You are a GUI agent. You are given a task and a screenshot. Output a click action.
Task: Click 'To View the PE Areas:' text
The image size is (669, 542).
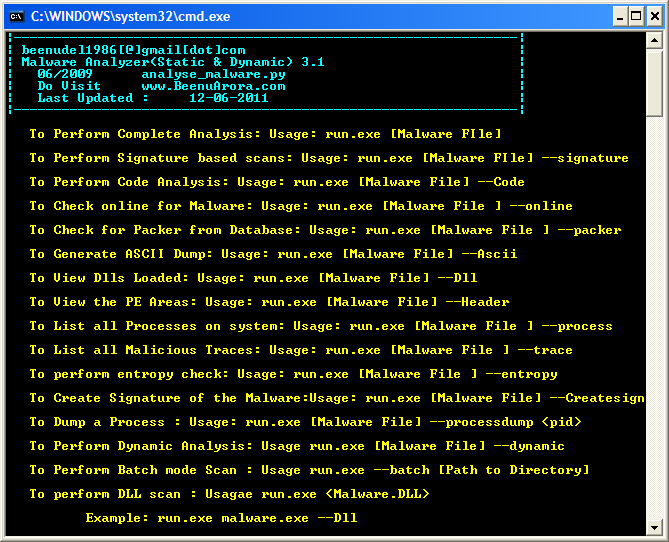113,302
